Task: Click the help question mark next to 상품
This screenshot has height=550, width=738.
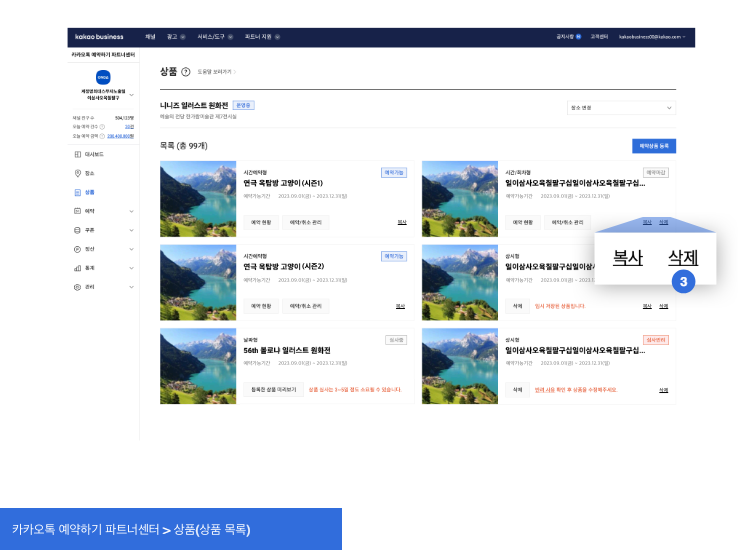Action: click(186, 72)
